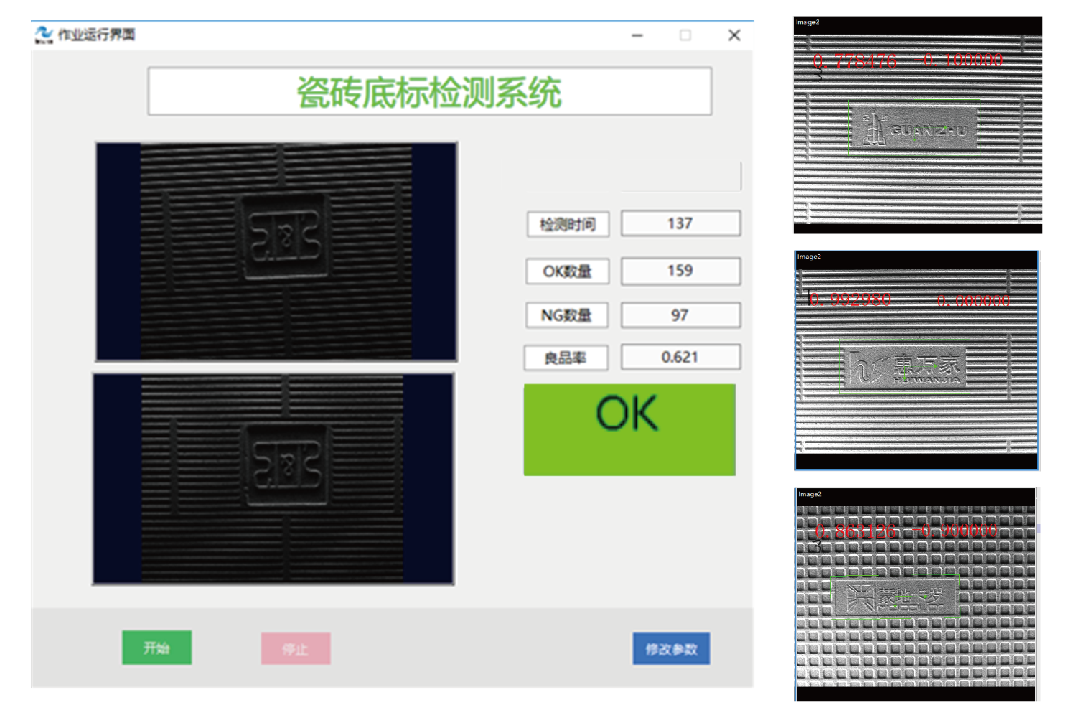The height and width of the screenshot is (725, 1075).
Task: Select the 检测时间 value field showing 137
Action: click(x=680, y=224)
